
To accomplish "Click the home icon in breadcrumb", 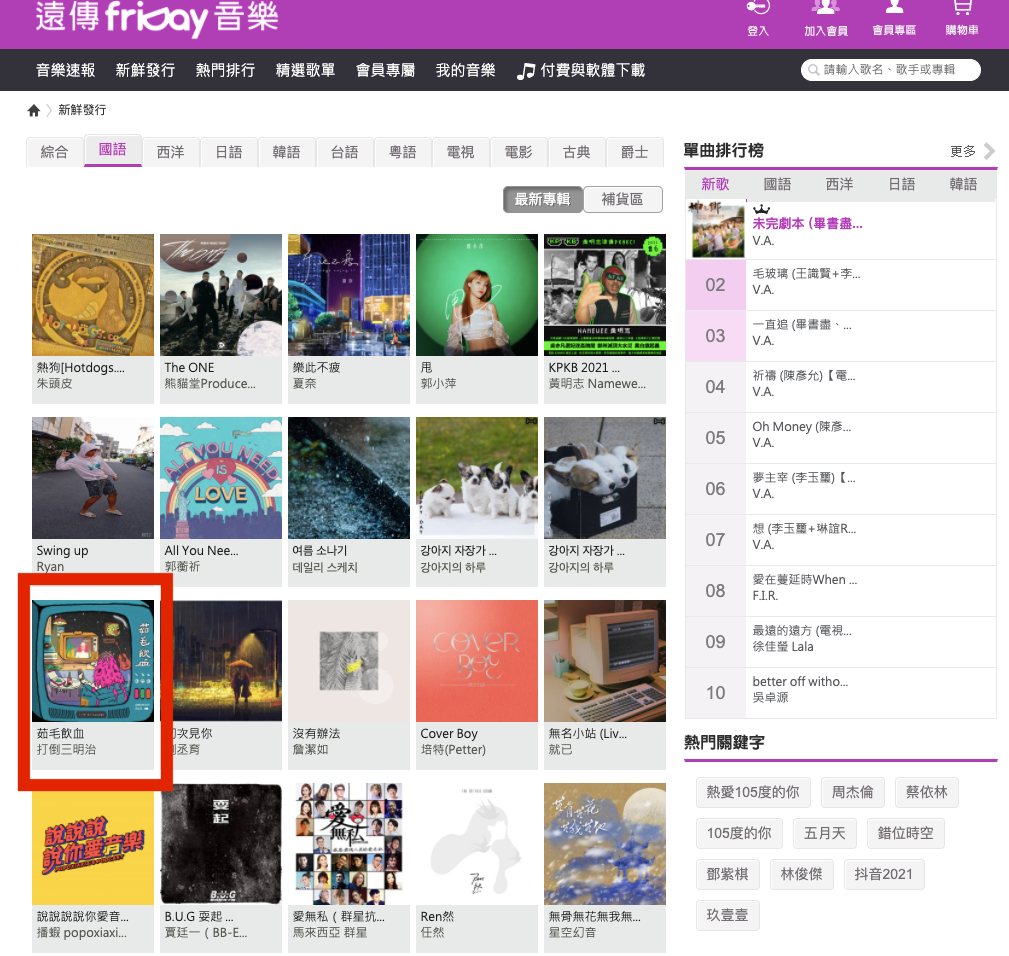I will pos(34,110).
